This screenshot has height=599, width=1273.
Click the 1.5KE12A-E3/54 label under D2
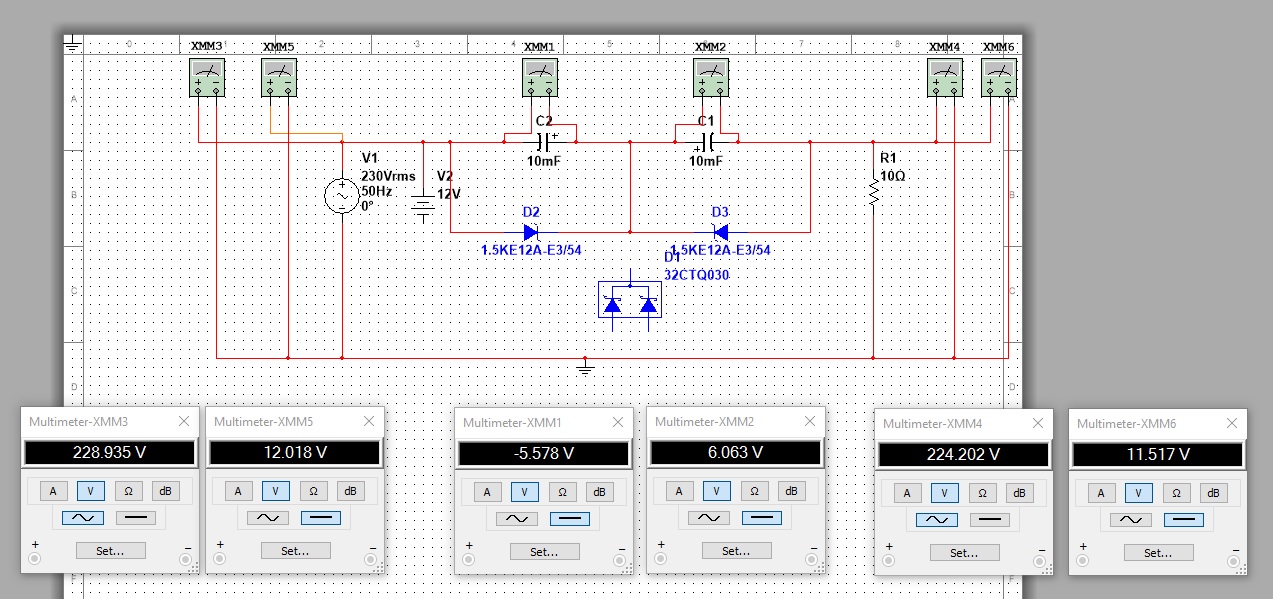[x=531, y=250]
